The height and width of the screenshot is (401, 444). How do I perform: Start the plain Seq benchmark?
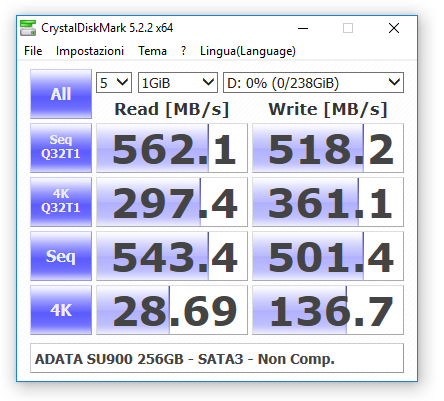tap(61, 256)
